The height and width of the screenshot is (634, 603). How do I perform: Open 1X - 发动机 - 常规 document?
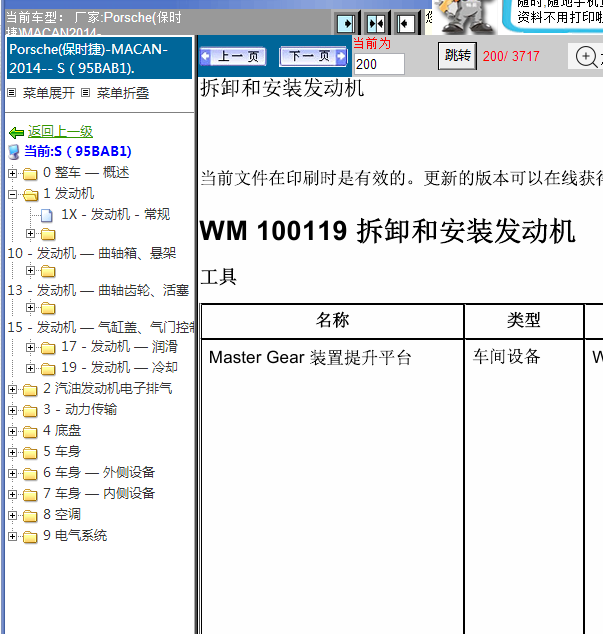[x=116, y=214]
